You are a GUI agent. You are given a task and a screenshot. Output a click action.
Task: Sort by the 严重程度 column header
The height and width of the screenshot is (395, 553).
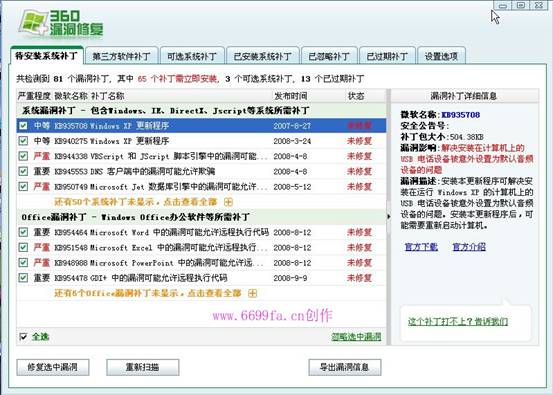(34, 96)
